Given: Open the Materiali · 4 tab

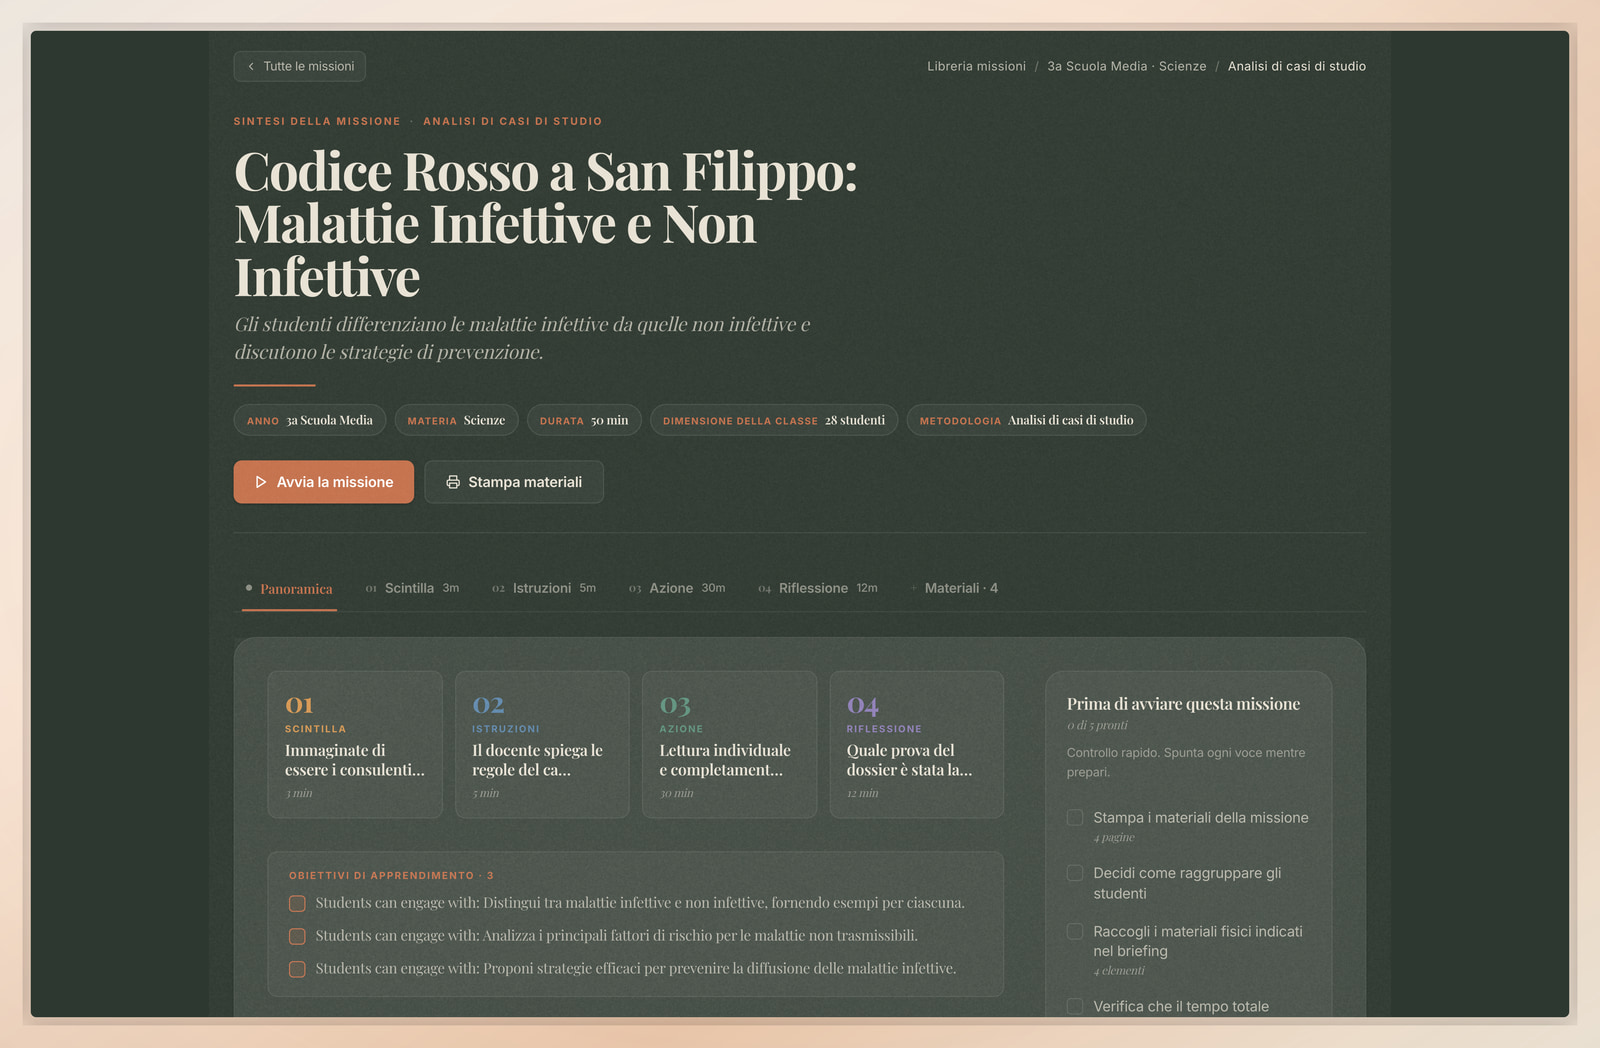Looking at the screenshot, I should [x=955, y=588].
